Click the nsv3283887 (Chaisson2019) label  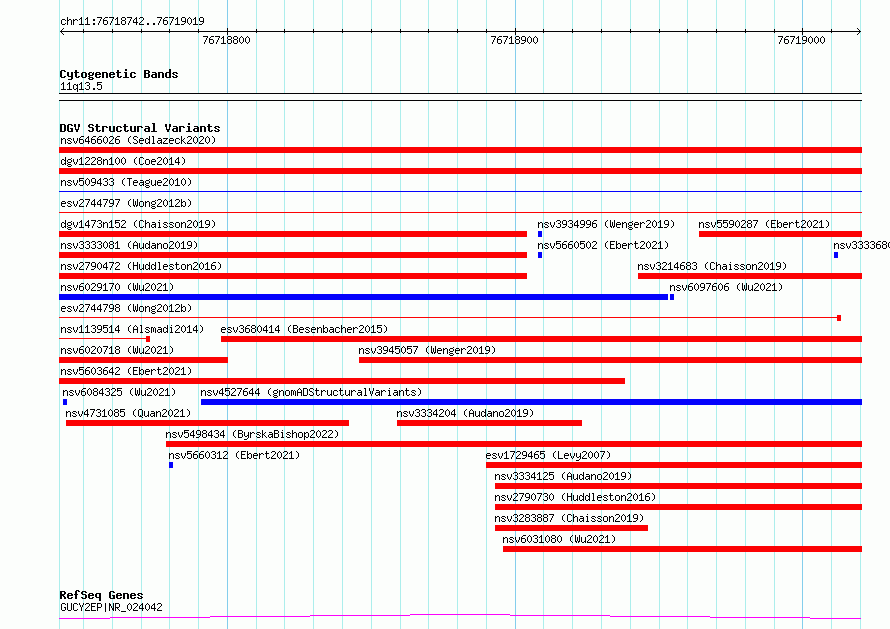pos(569,518)
